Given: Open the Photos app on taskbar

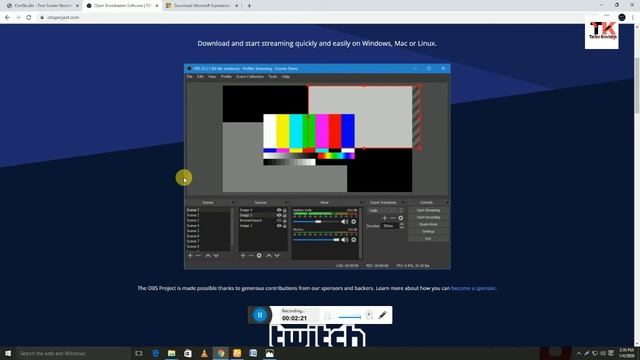Looking at the screenshot, I should (270, 353).
